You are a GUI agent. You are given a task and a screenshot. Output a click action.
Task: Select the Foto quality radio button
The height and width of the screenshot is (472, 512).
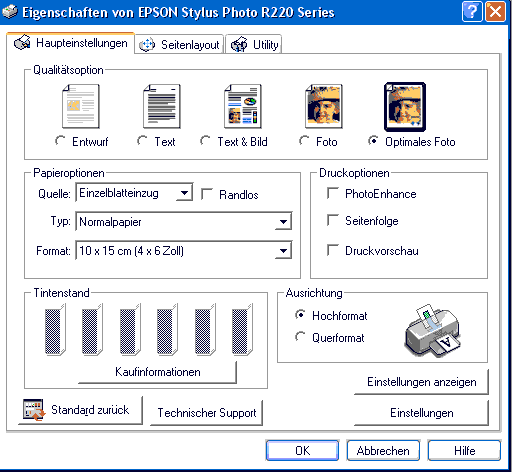pyautogui.click(x=304, y=141)
